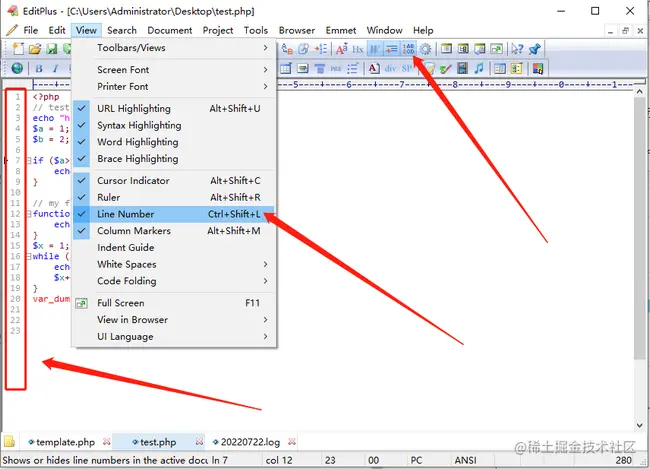The height and width of the screenshot is (469, 650).
Task: Toggle the Word wrap toolbar icon
Action: [375, 49]
